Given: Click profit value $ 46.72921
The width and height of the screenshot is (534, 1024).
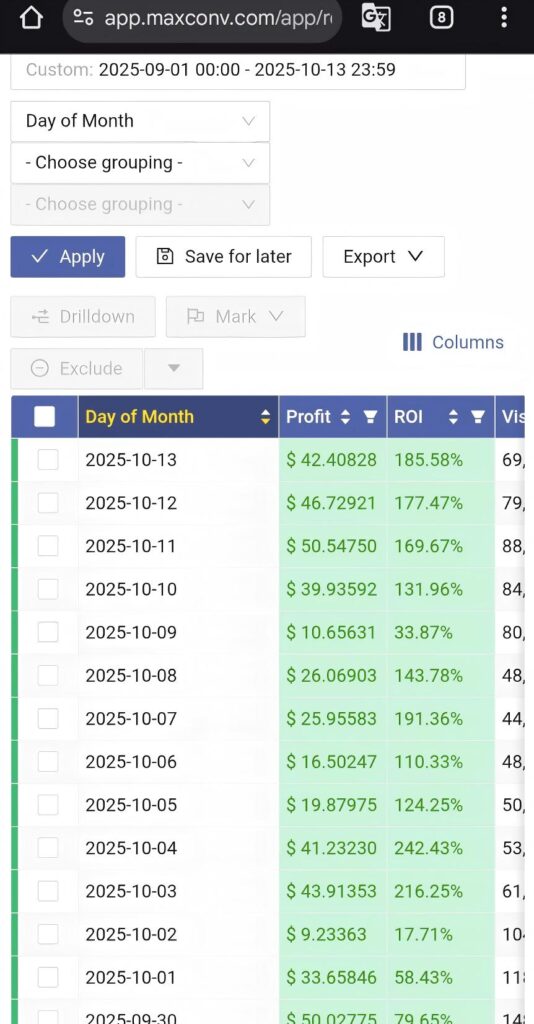Looking at the screenshot, I should pos(332,504).
